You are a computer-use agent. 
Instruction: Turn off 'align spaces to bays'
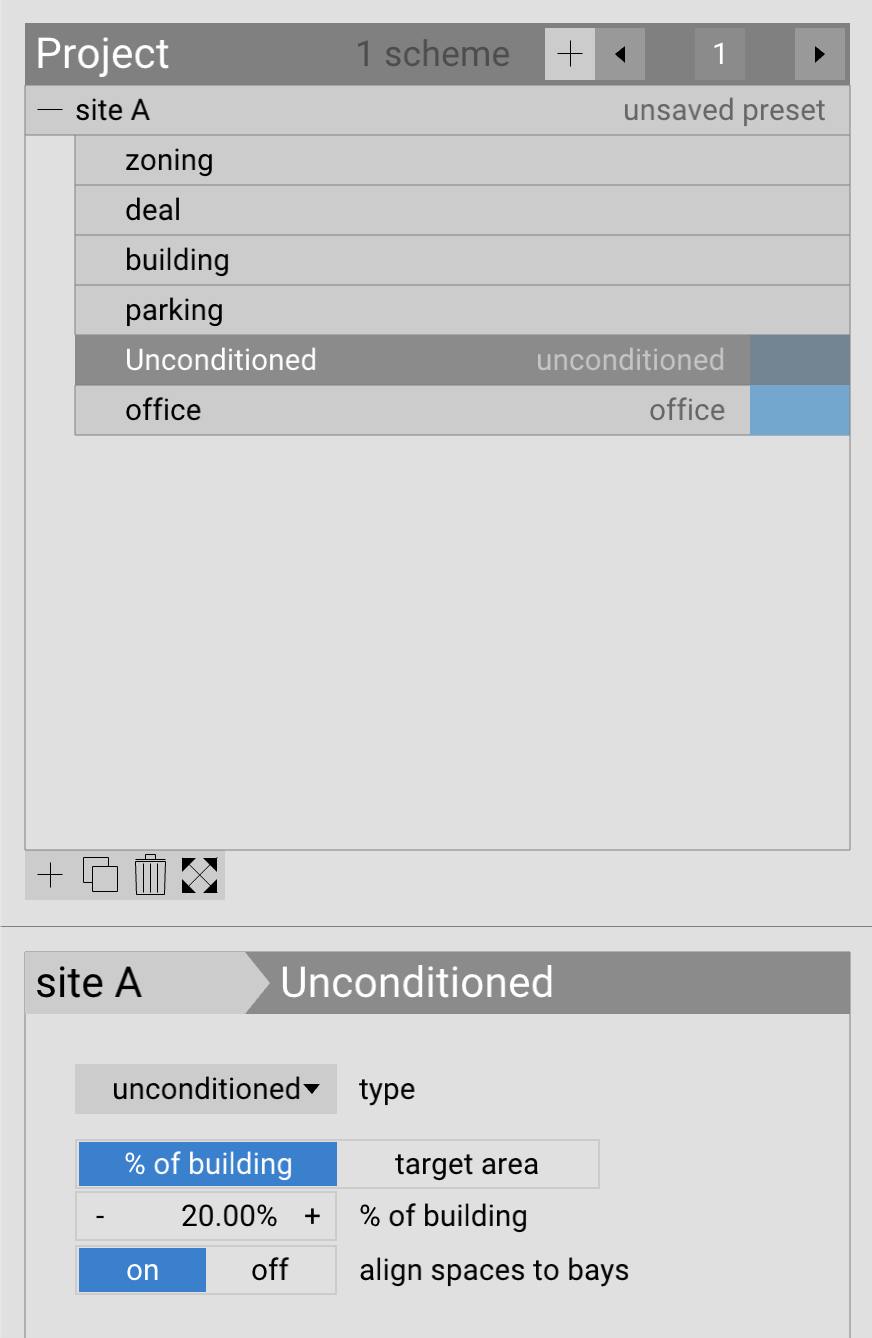269,1269
